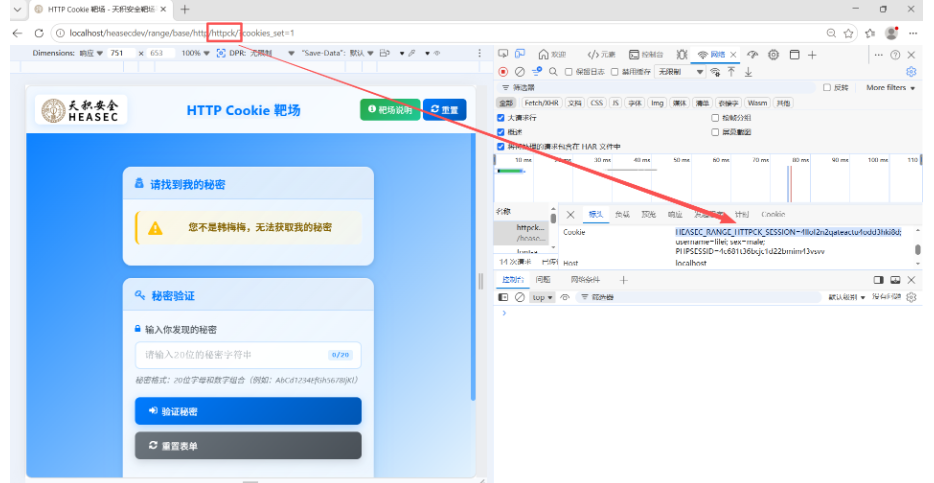Open network search magnifier icon
The width and height of the screenshot is (934, 483).
pyautogui.click(x=553, y=71)
